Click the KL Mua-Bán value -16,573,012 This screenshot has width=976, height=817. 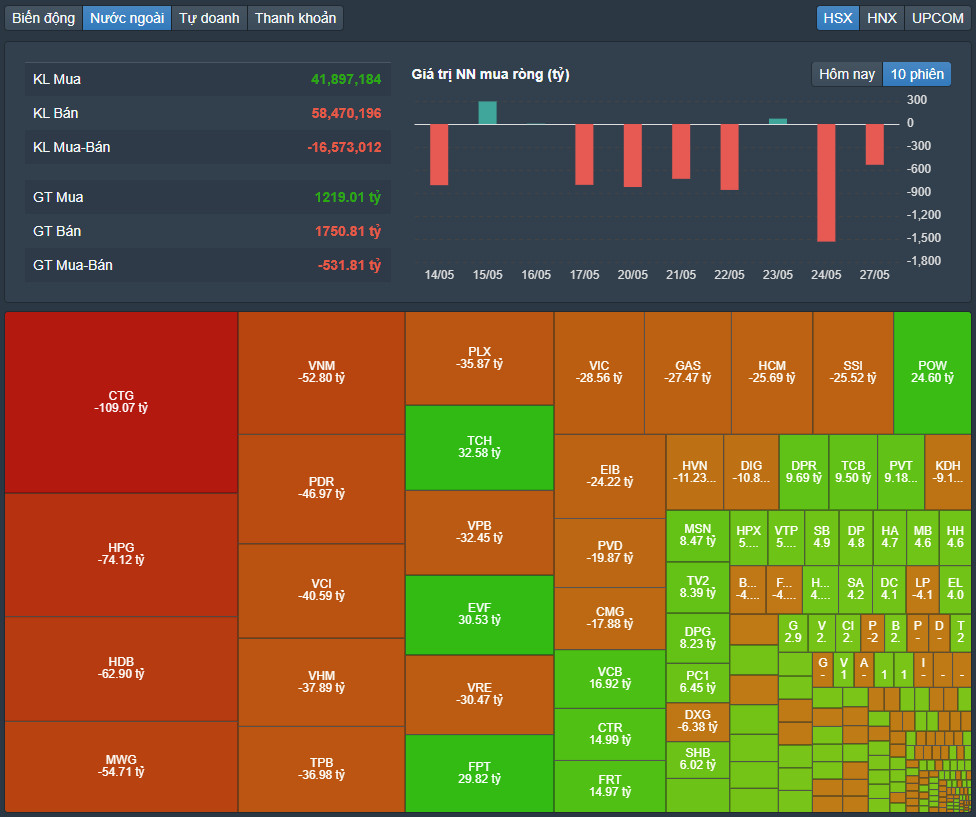344,147
